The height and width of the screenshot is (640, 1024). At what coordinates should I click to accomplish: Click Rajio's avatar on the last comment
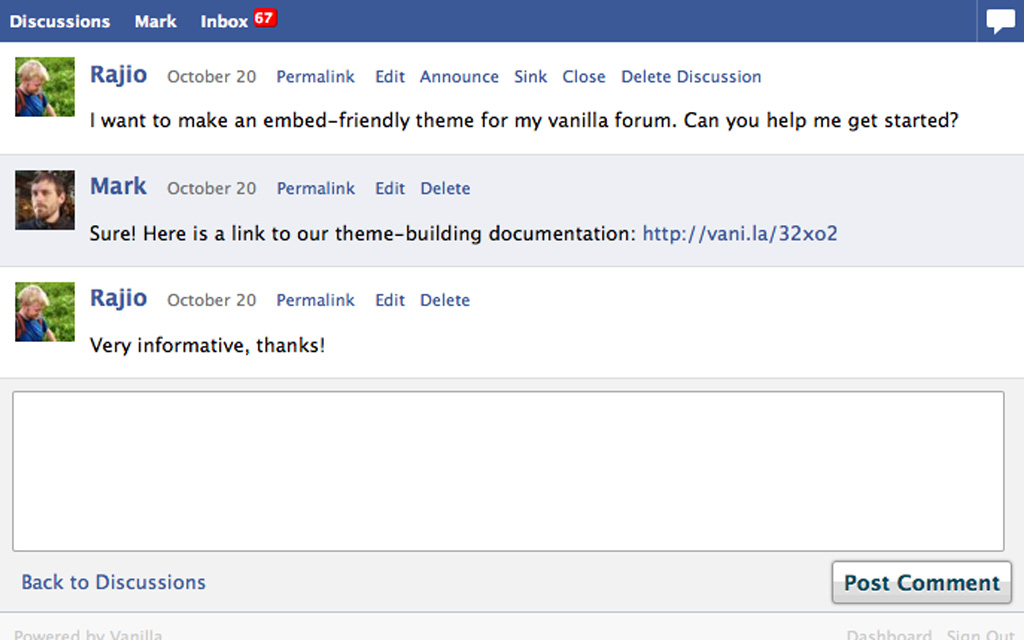click(x=44, y=311)
